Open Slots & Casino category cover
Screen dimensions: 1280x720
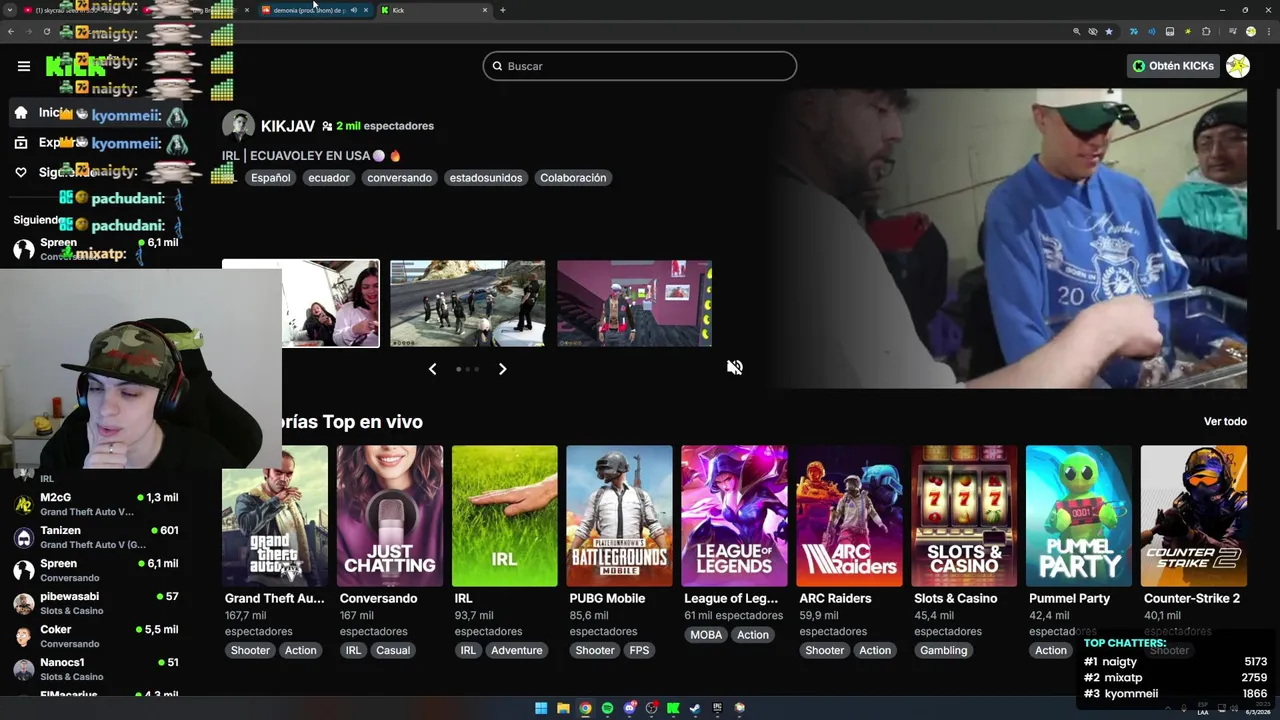point(964,516)
